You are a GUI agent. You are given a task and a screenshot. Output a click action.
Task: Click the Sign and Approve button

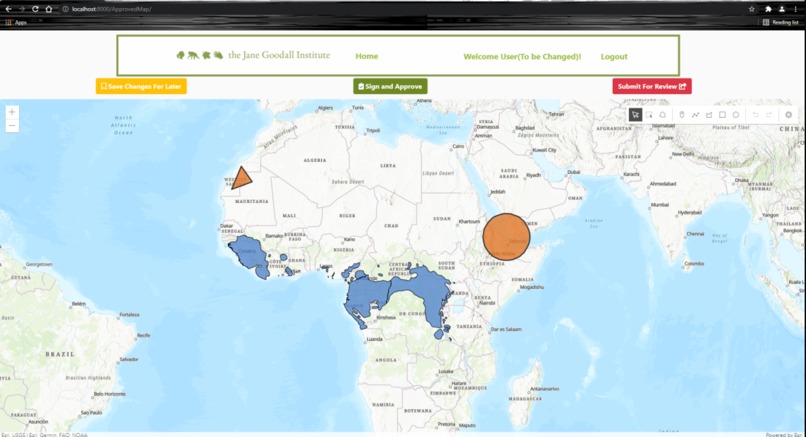390,86
